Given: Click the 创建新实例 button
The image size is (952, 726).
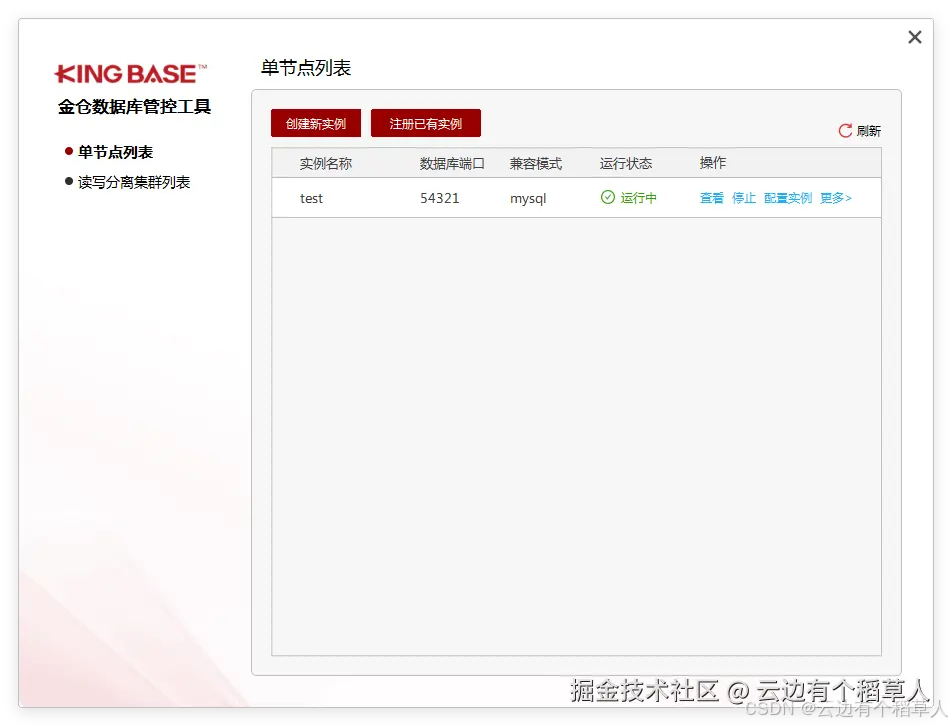Looking at the screenshot, I should tap(316, 123).
